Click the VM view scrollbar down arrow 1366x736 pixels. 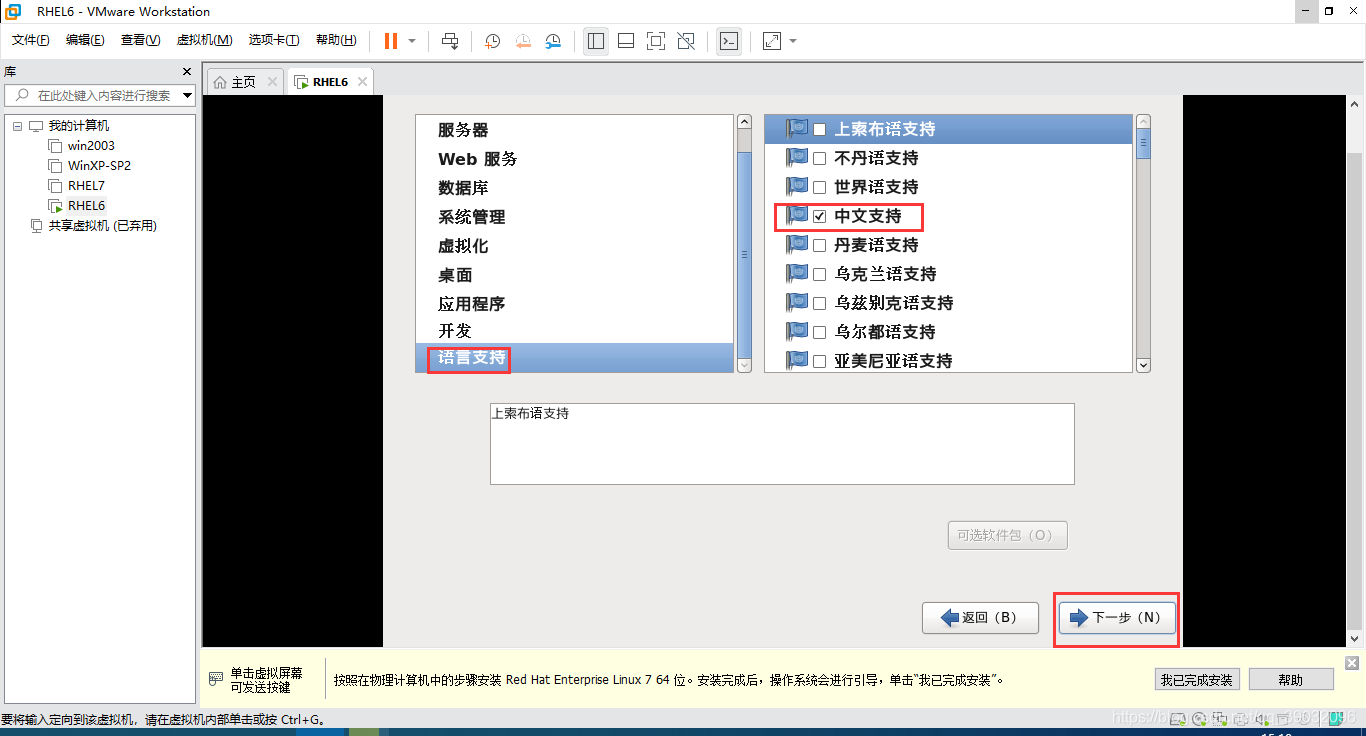[1355, 638]
